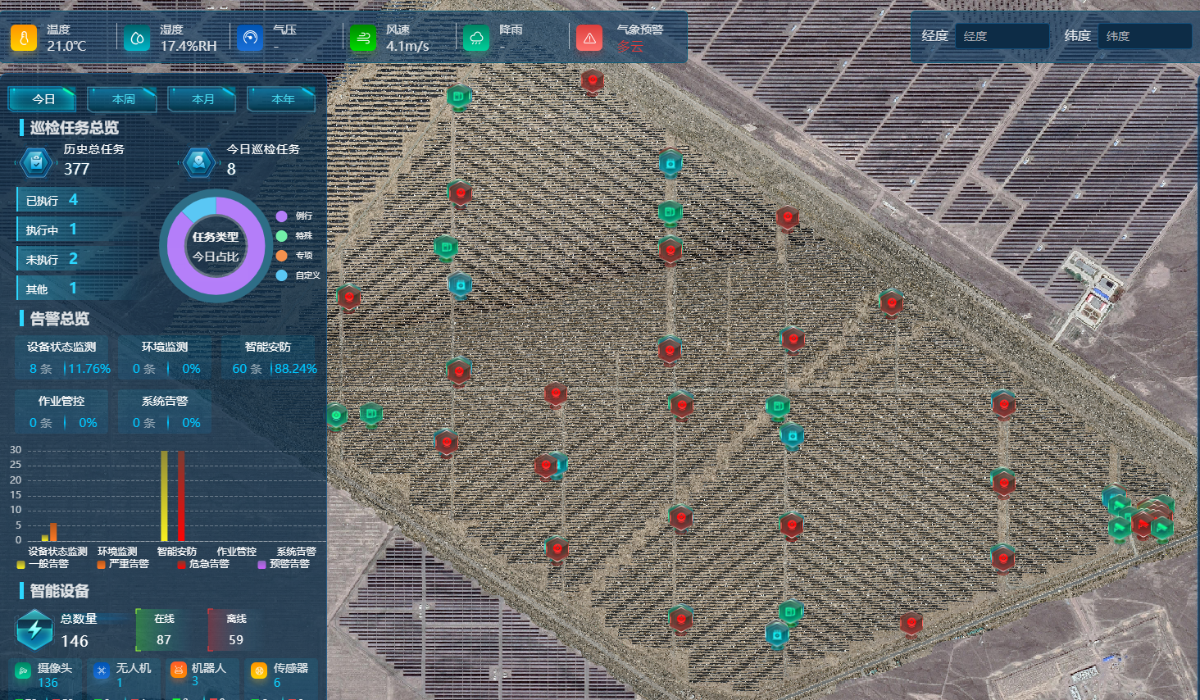Click the 历史总任务 clipboard icon
This screenshot has height=700, width=1200.
pos(37,161)
